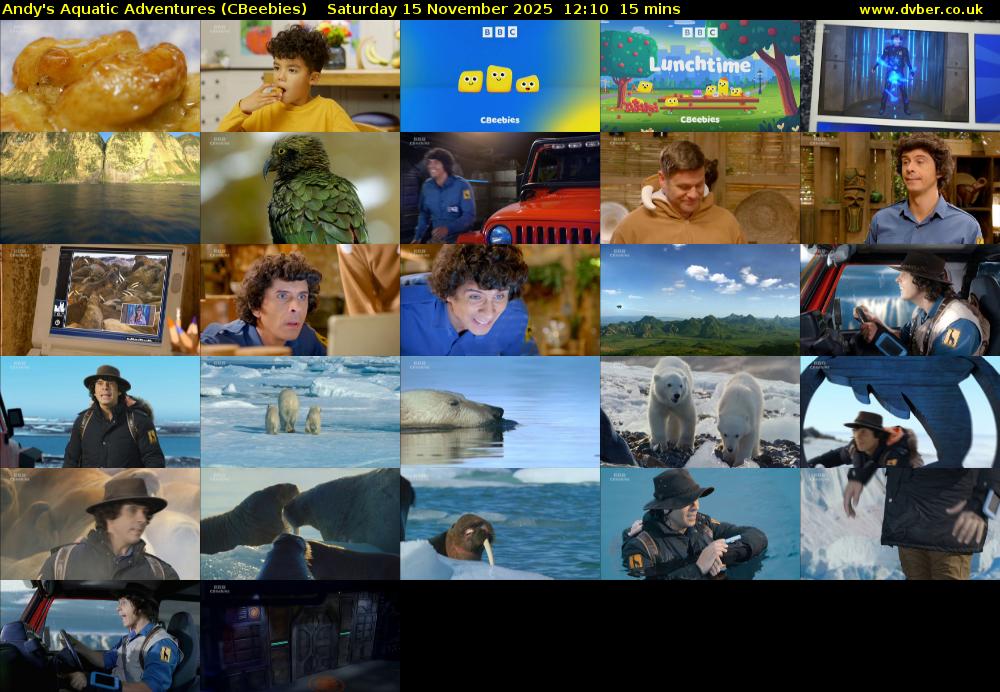The width and height of the screenshot is (1000, 692).
Task: Click the pancake with syrup thumbnail
Action: (99, 76)
